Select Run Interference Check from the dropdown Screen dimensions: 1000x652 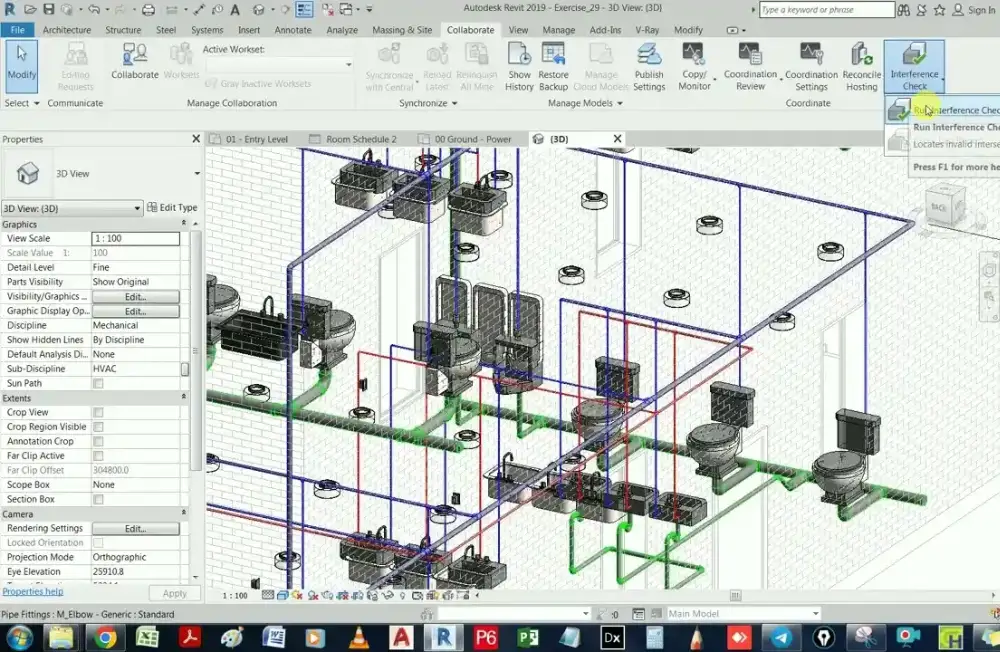click(x=943, y=110)
